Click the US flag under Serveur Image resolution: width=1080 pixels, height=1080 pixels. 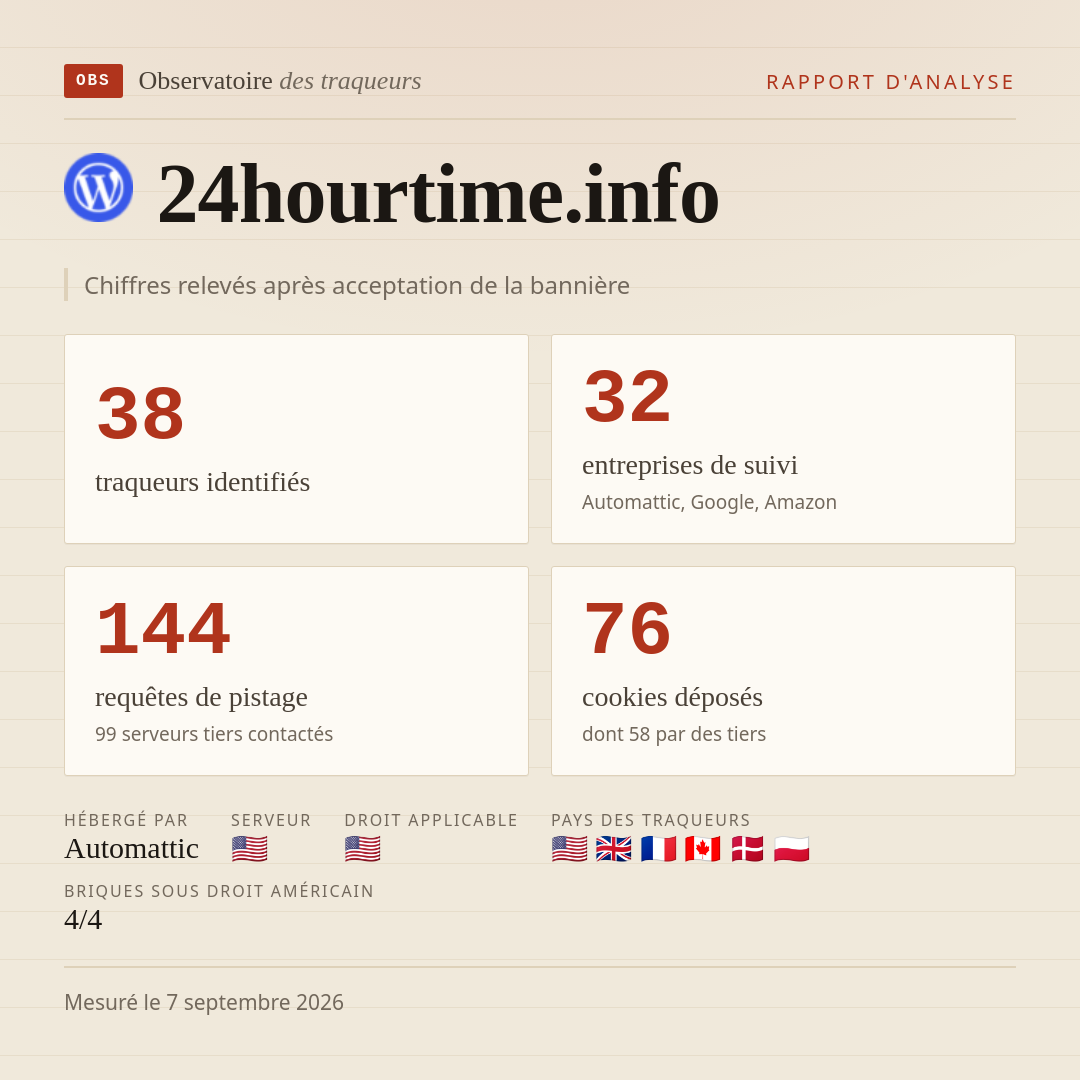[x=249, y=849]
